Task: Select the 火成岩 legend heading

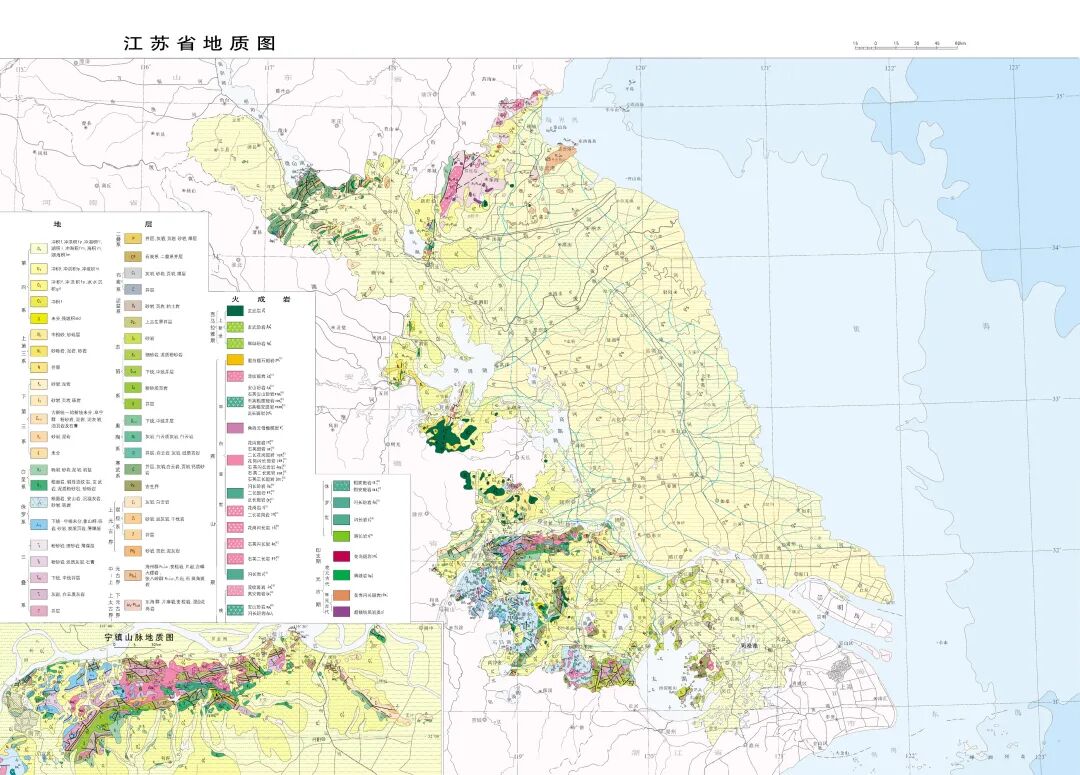Action: pos(263,297)
